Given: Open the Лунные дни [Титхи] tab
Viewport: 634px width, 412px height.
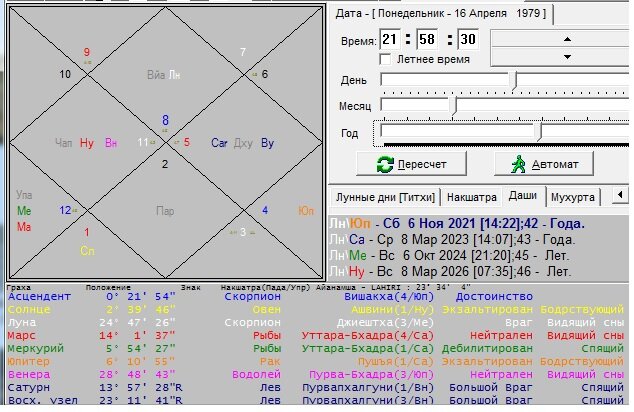Looking at the screenshot, I should 385,197.
